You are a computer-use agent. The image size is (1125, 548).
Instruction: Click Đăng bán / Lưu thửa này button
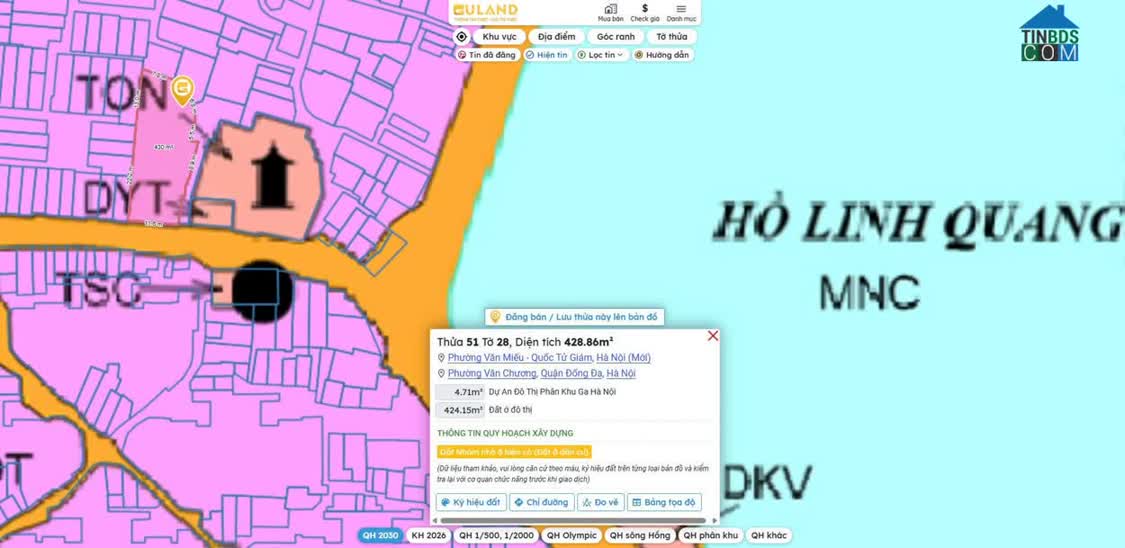tap(574, 317)
